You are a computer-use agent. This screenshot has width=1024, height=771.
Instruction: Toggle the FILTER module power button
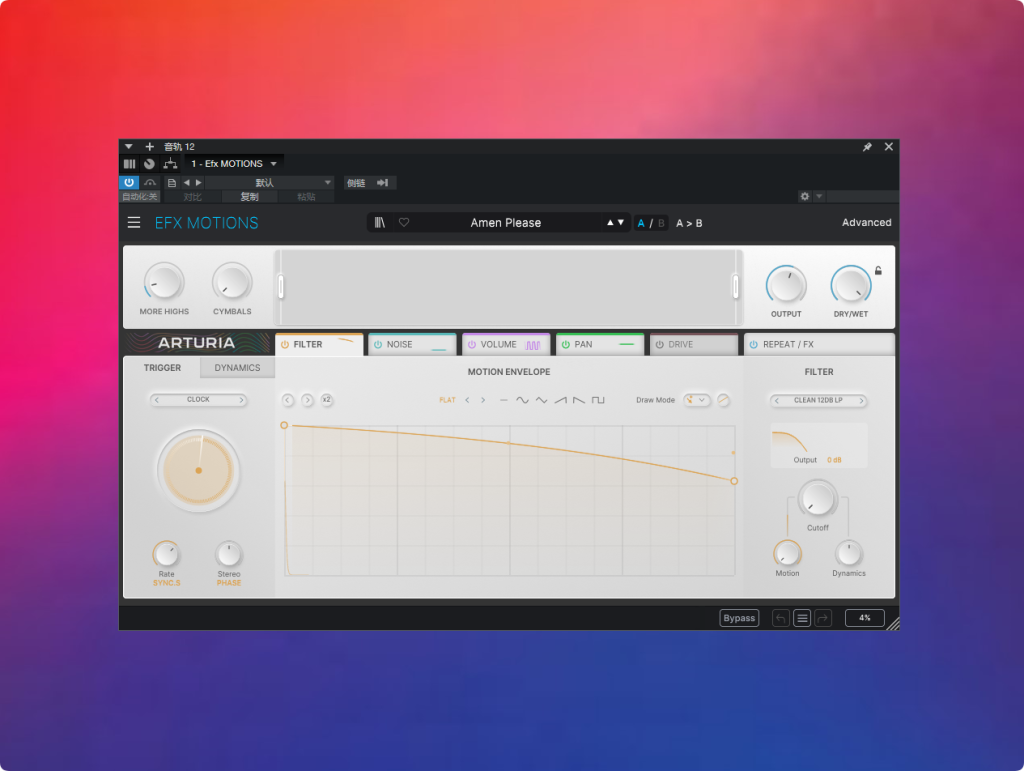pyautogui.click(x=285, y=345)
